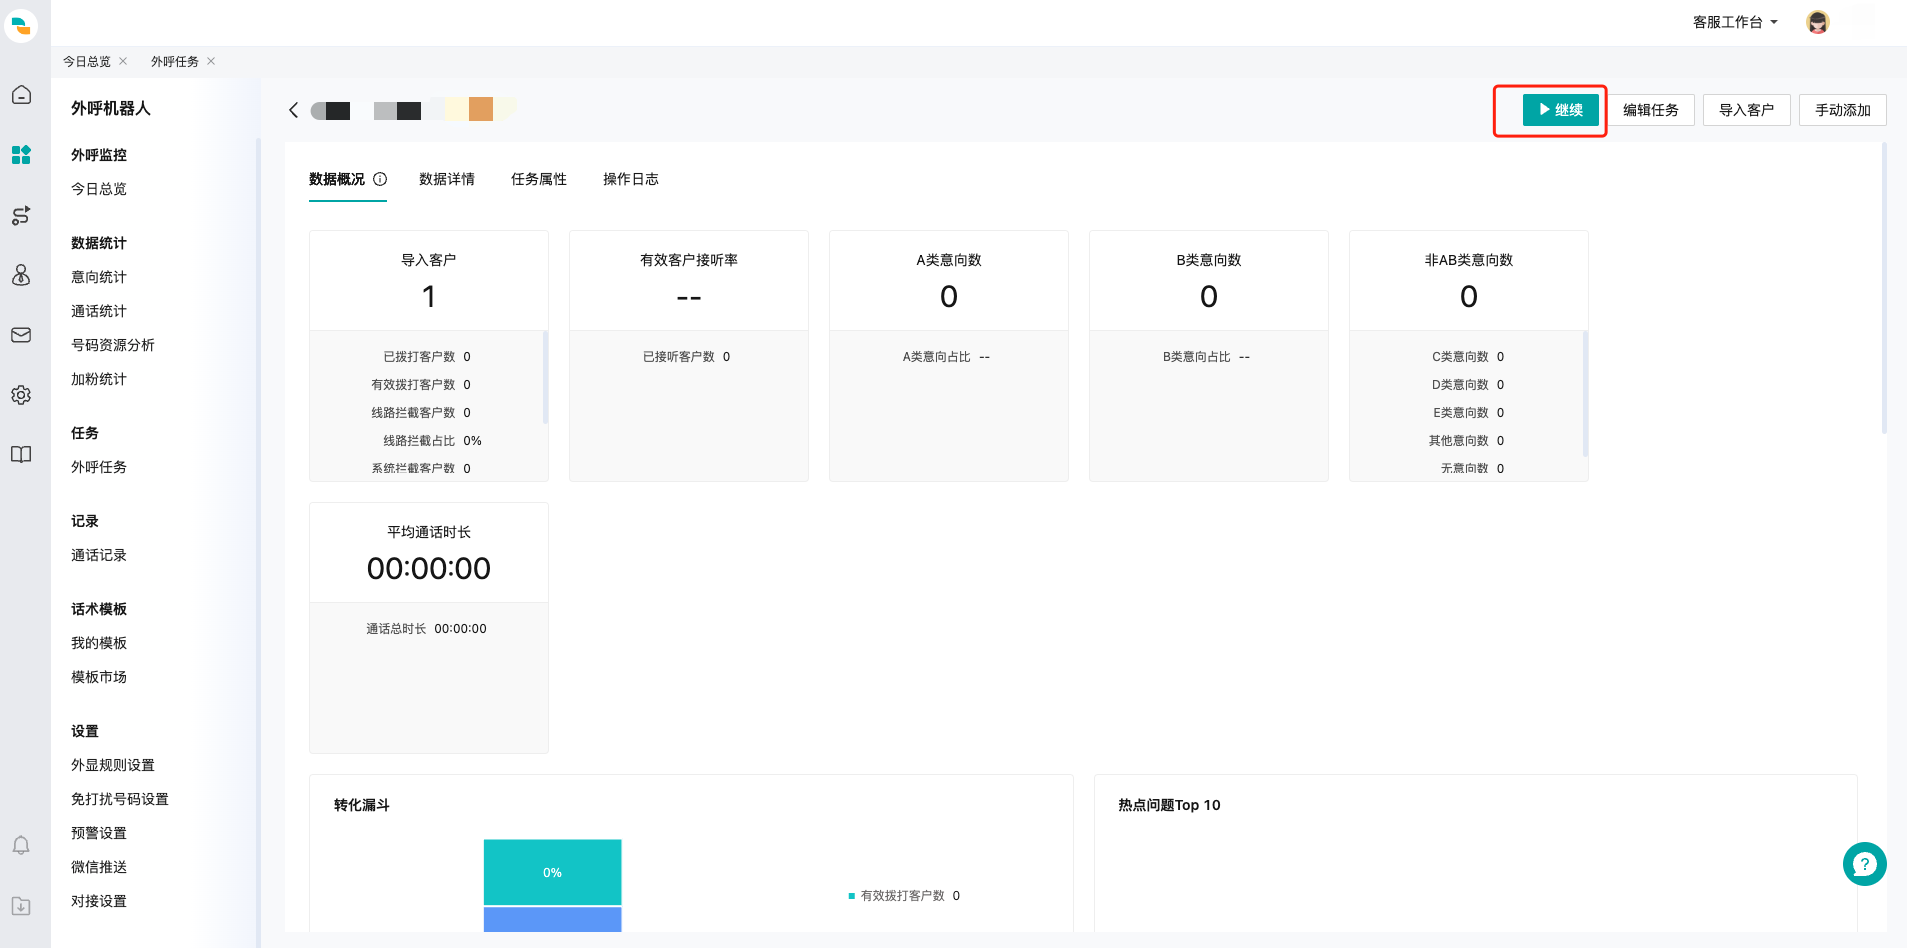Go back using the left chevron
This screenshot has height=948, width=1907.
293,110
